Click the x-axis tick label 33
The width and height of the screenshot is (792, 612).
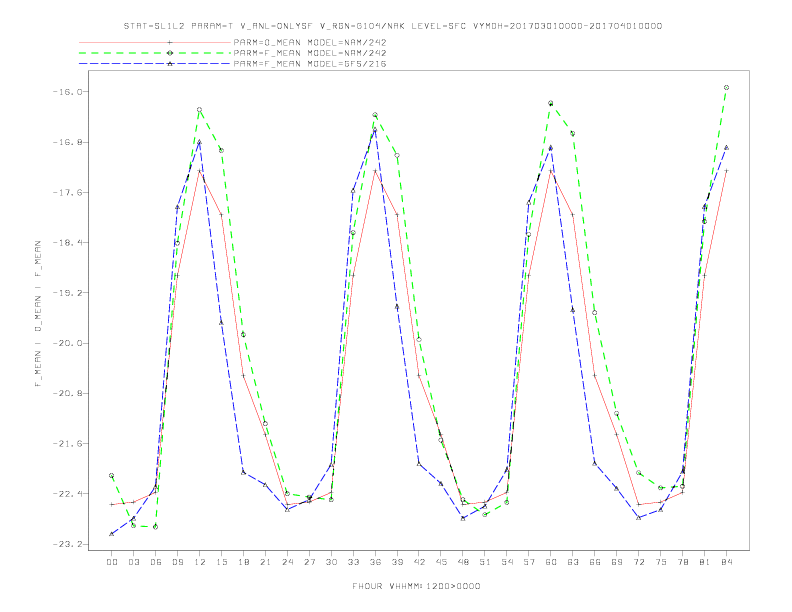[x=353, y=562]
